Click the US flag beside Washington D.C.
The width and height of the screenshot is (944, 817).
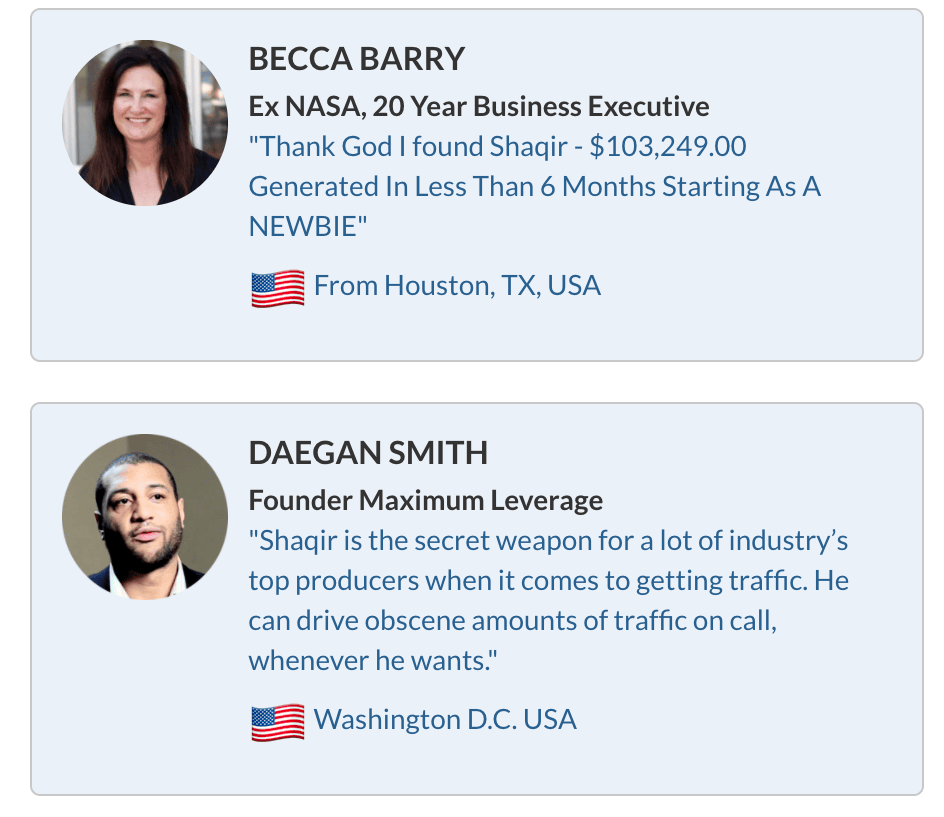point(277,721)
